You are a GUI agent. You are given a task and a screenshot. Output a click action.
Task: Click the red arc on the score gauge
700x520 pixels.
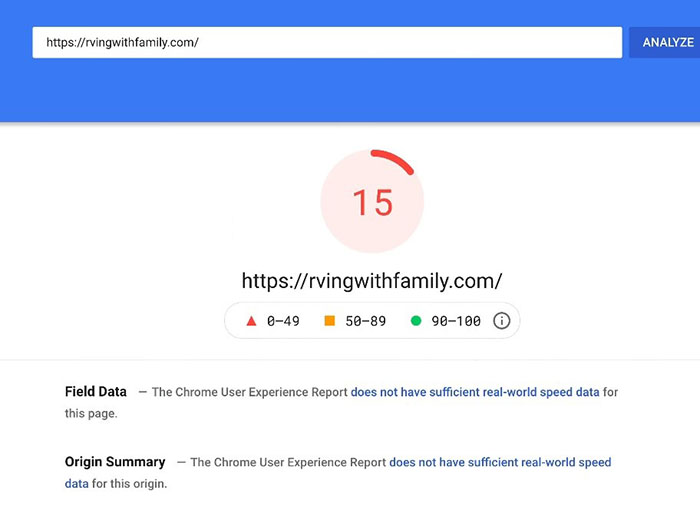click(x=396, y=159)
